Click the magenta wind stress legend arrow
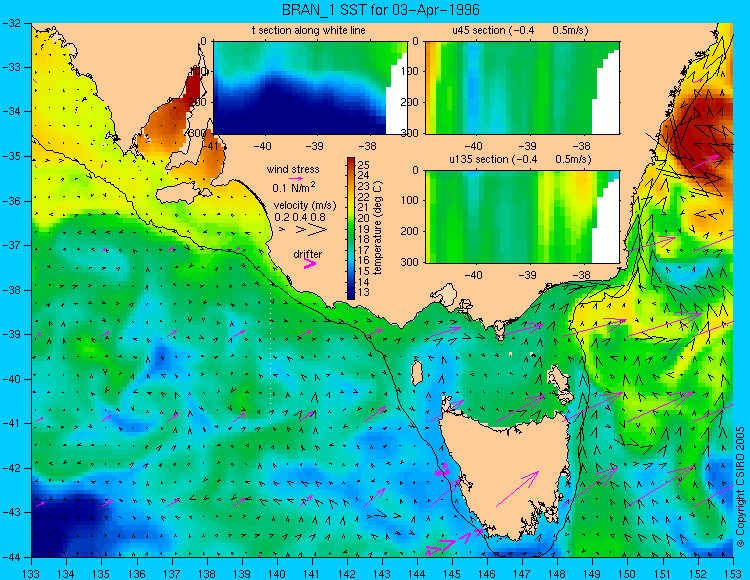 (x=296, y=178)
